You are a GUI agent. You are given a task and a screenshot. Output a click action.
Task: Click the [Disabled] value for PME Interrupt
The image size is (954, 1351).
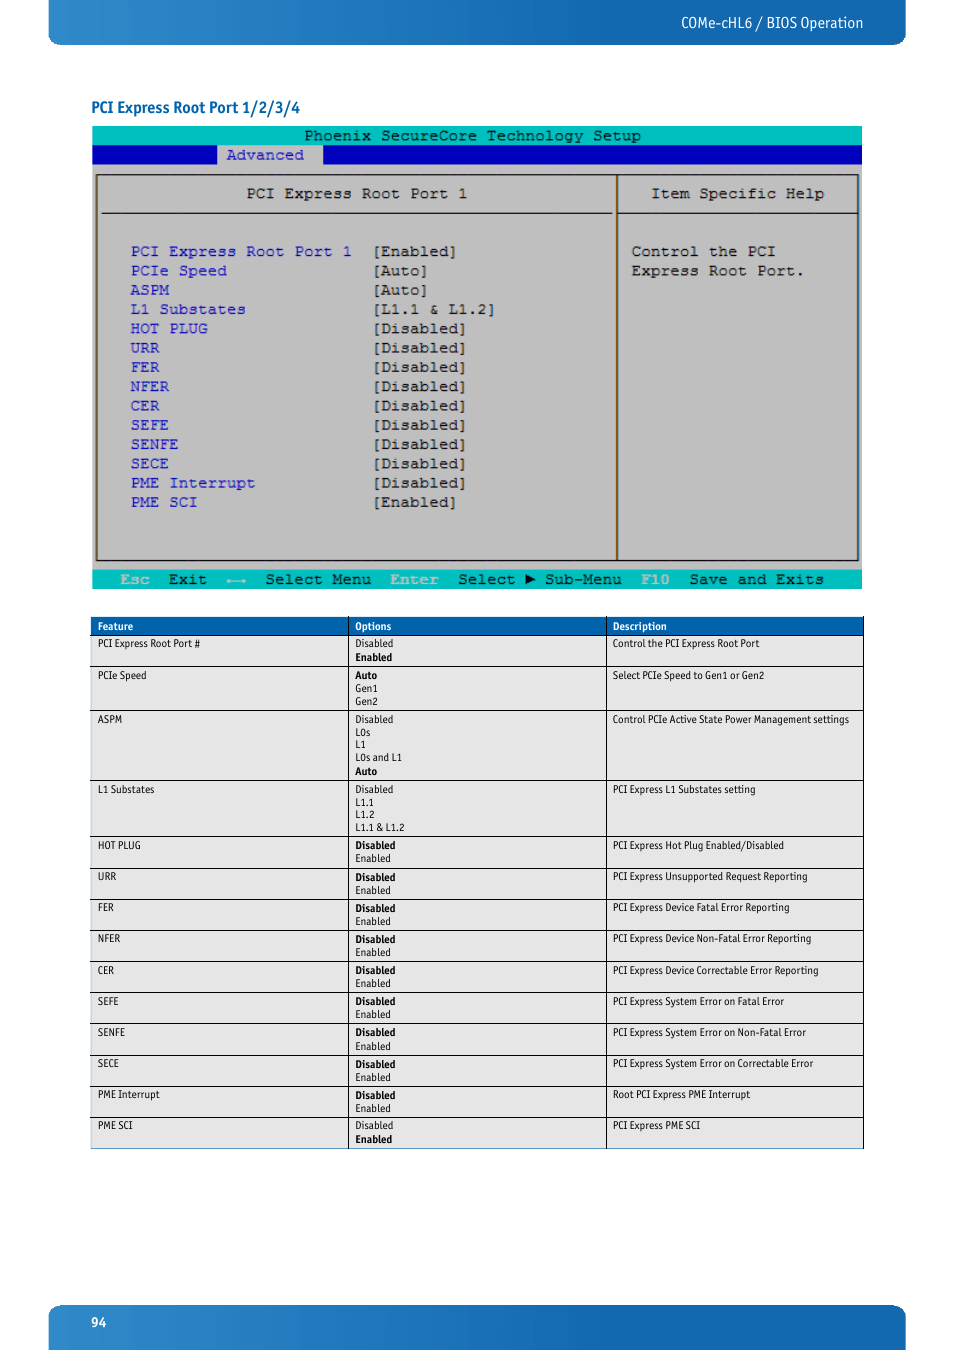pos(420,483)
